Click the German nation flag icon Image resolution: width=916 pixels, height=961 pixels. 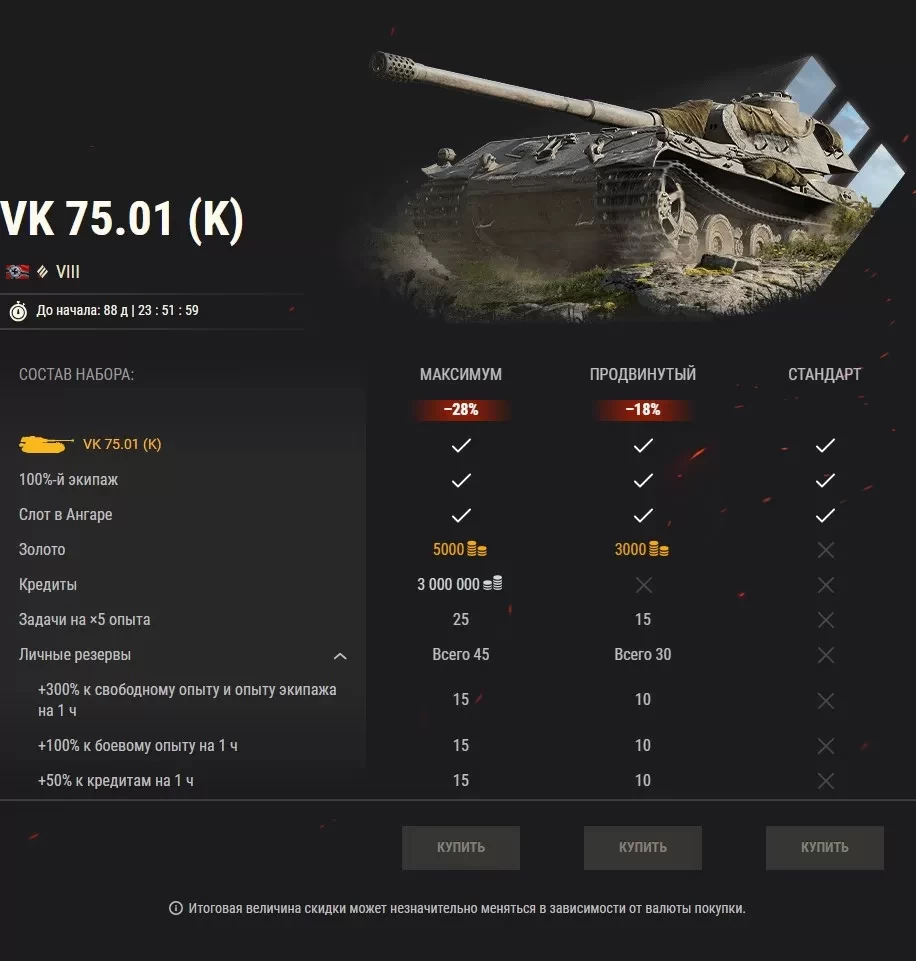(x=17, y=272)
